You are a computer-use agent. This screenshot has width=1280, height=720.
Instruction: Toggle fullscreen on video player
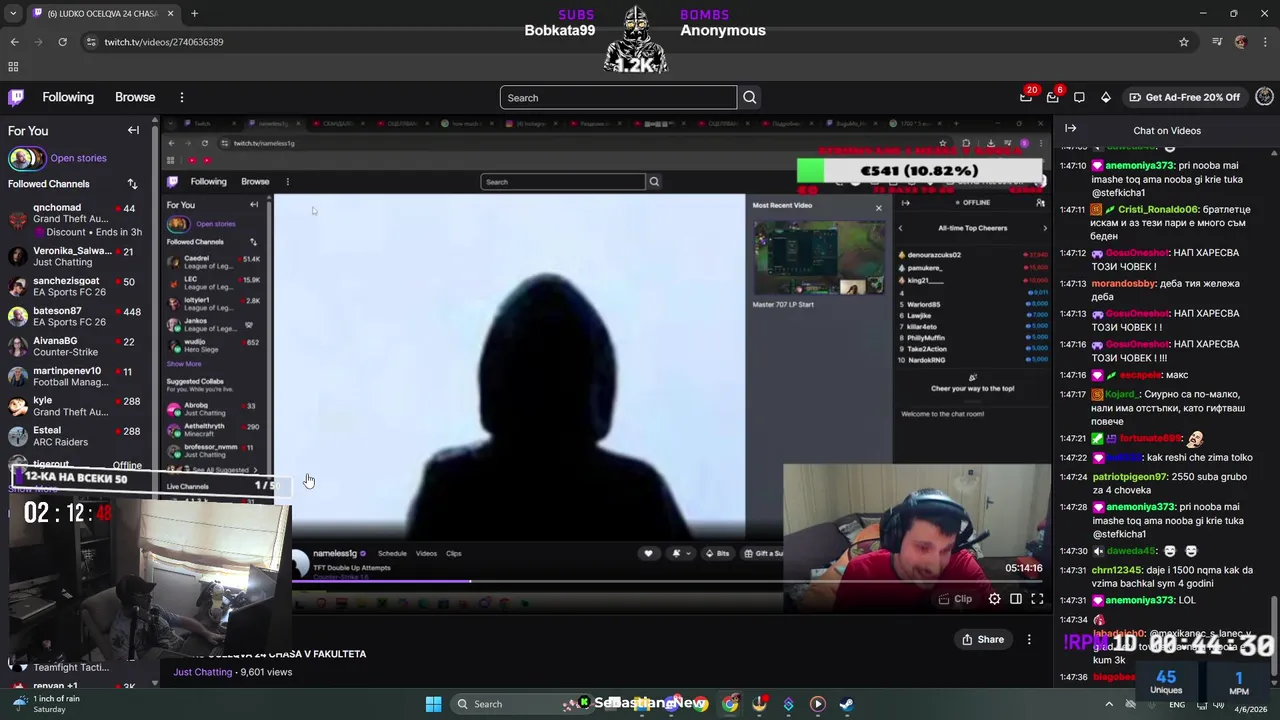point(1037,599)
